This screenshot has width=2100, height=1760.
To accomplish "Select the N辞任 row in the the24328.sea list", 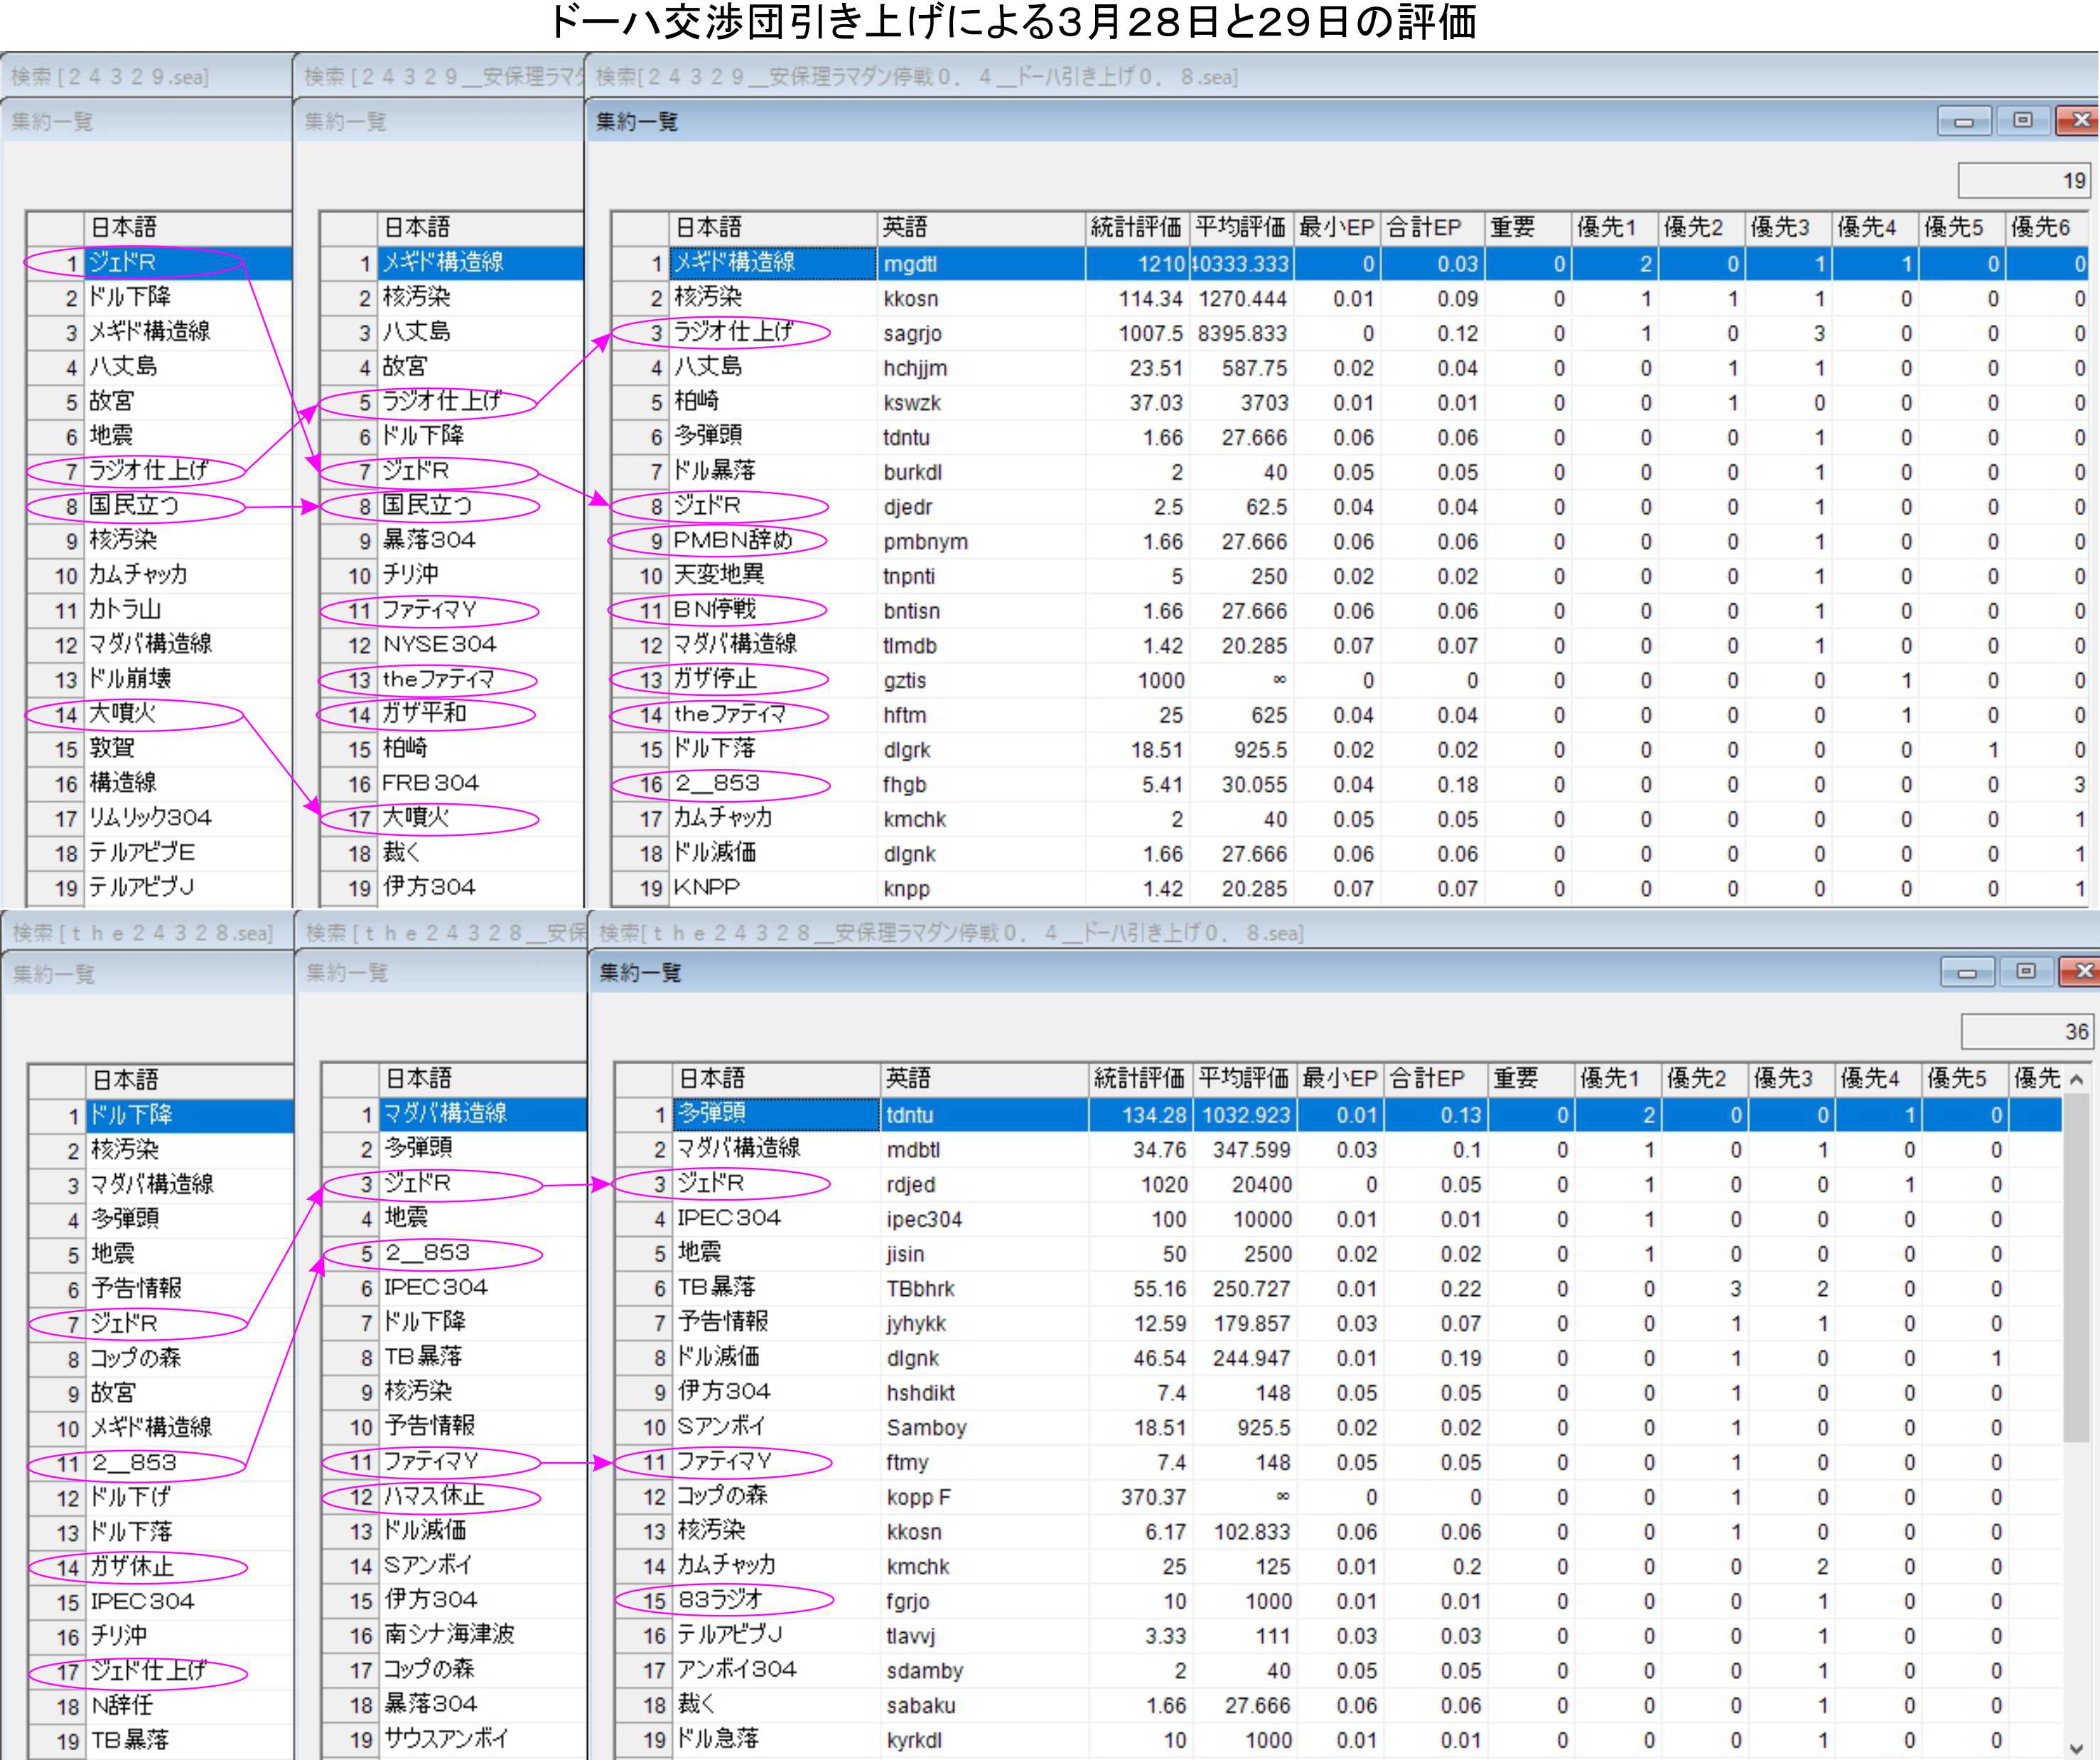I will [x=161, y=1706].
